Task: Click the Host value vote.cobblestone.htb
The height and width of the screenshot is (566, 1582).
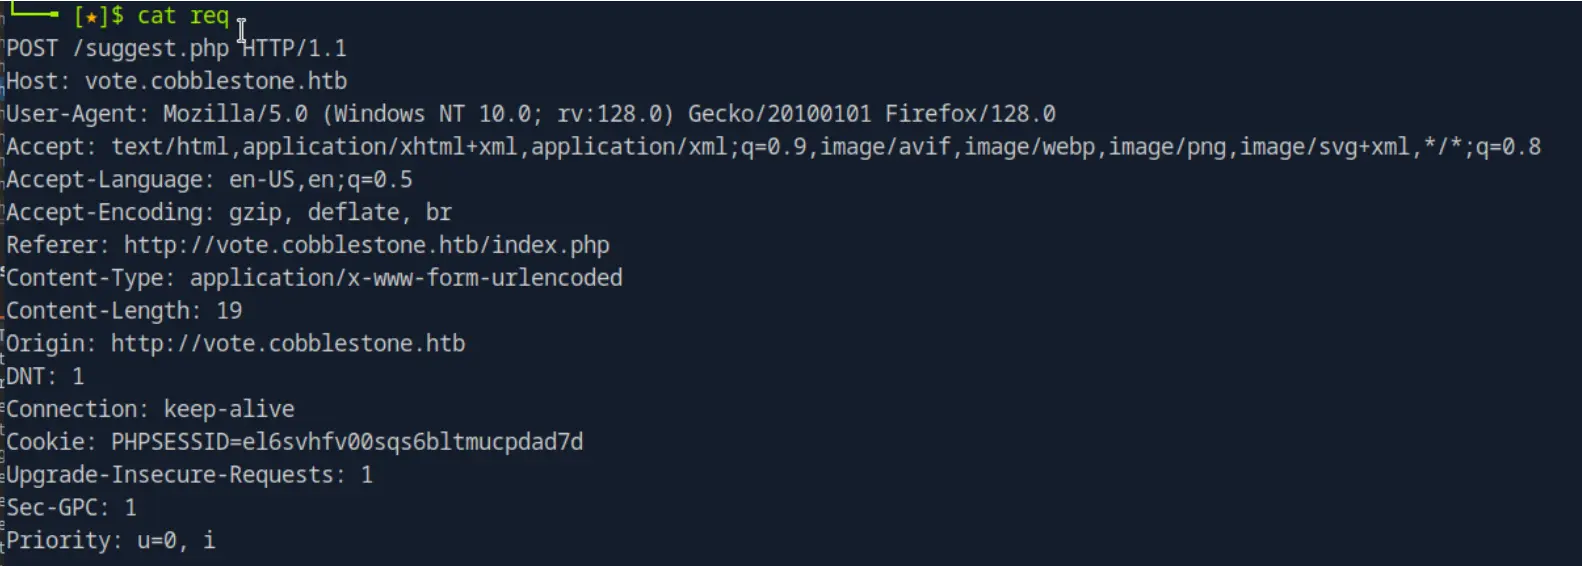Action: pyautogui.click(x=216, y=81)
